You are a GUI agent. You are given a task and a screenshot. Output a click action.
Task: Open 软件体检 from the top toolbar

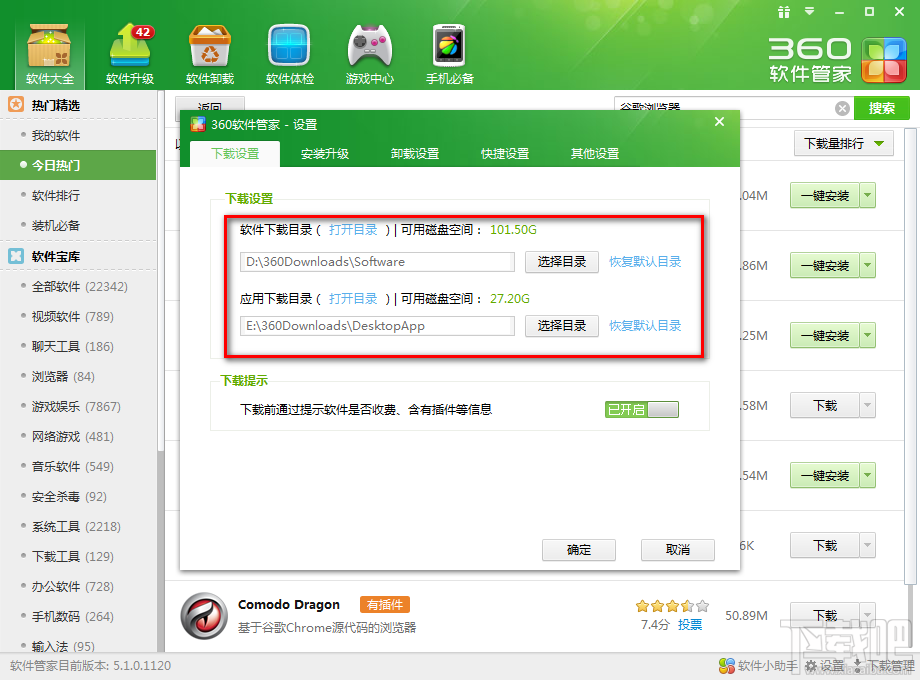pos(289,45)
